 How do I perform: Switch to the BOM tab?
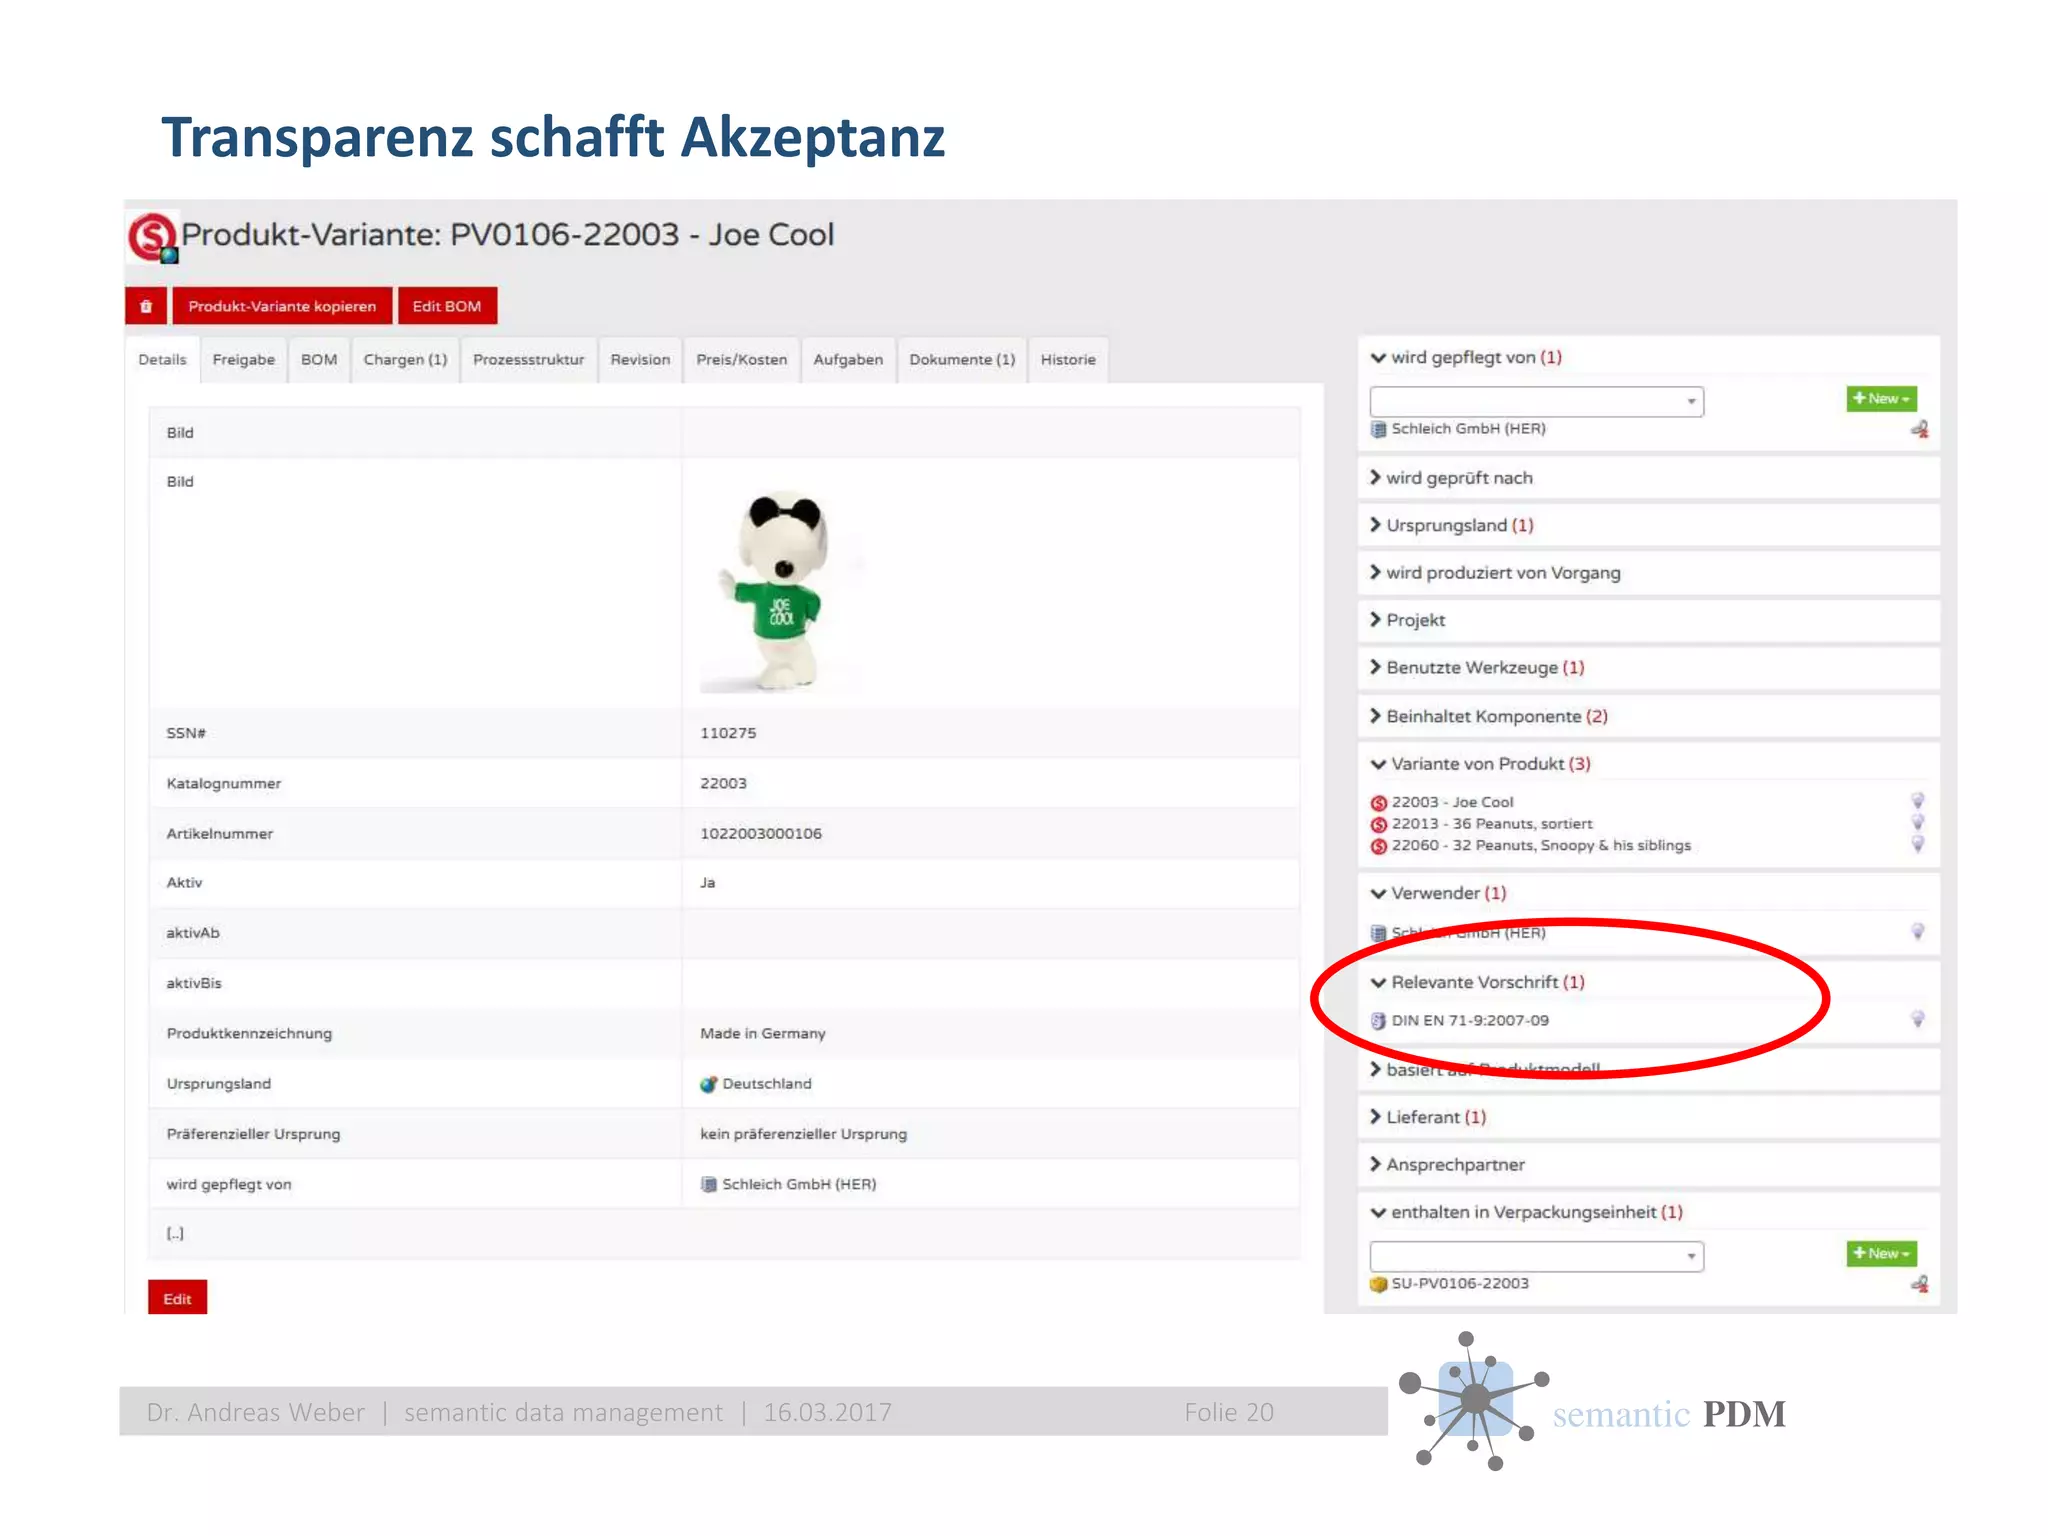[319, 360]
